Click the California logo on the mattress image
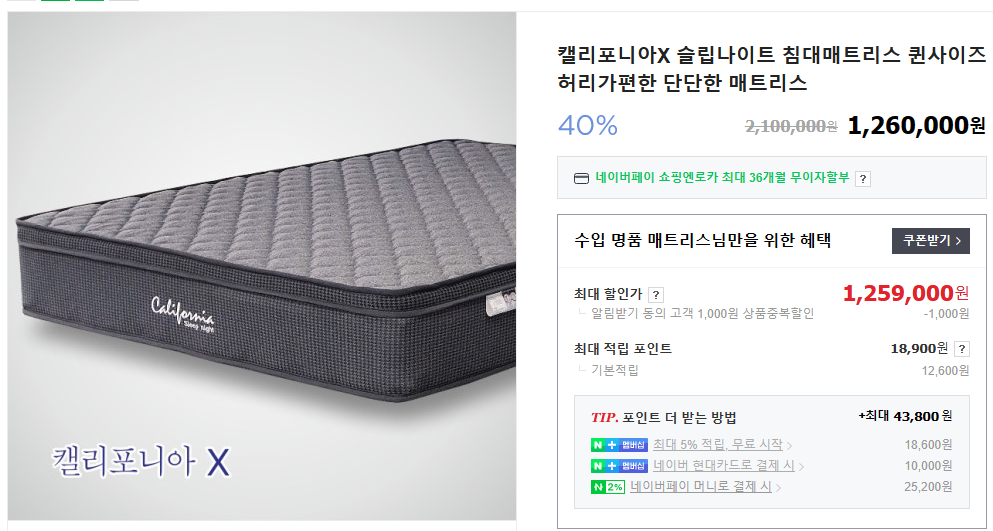This screenshot has height=531, width=993. point(182,314)
